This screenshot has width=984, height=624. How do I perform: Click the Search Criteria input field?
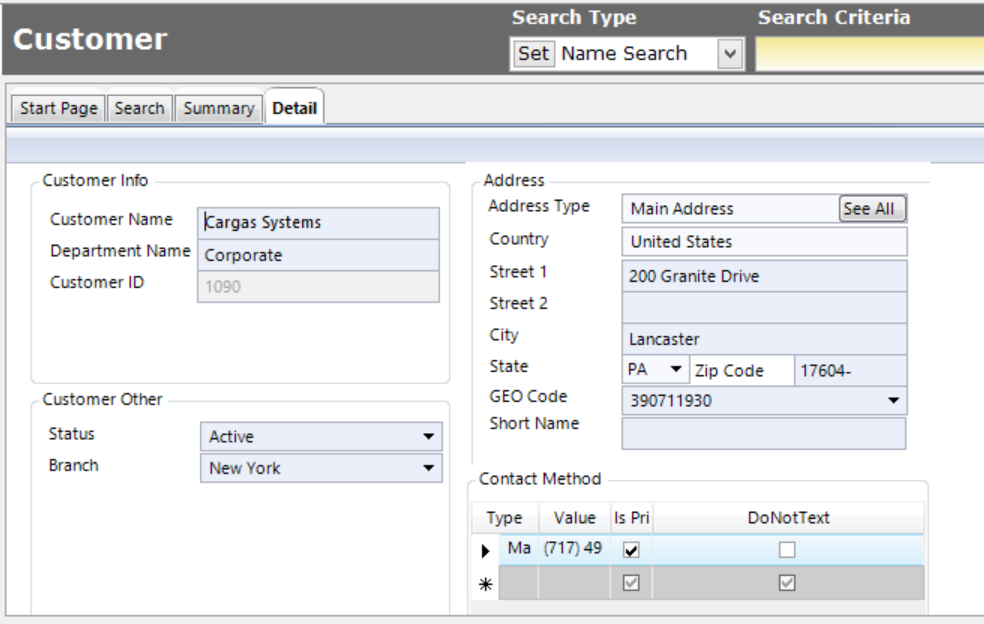tap(868, 54)
